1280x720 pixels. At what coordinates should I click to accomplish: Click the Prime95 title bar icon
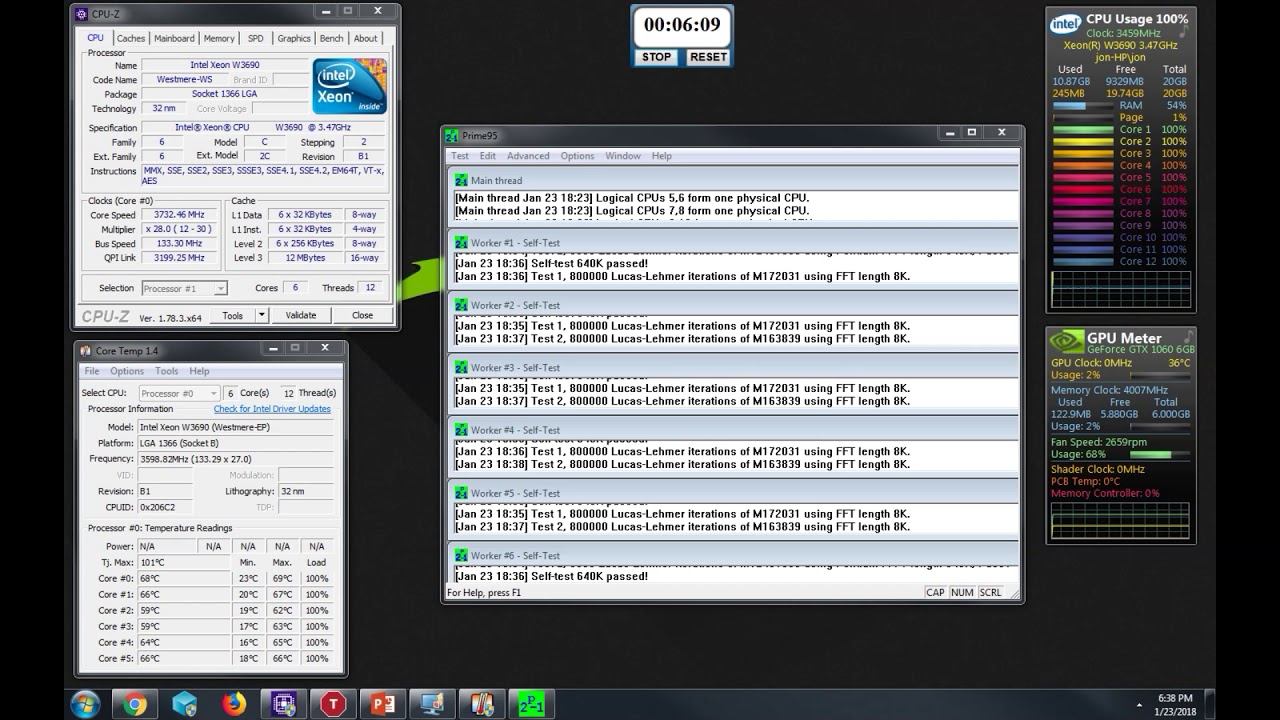pyautogui.click(x=452, y=135)
